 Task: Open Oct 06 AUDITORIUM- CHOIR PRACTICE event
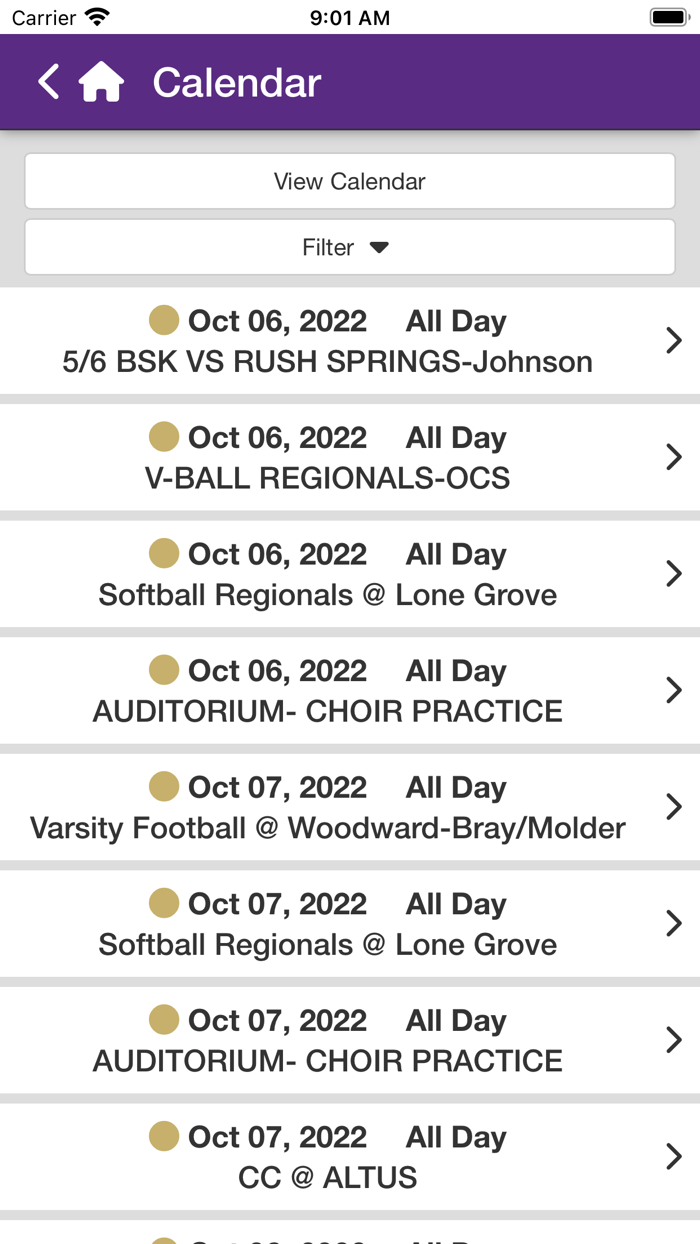[328, 710]
